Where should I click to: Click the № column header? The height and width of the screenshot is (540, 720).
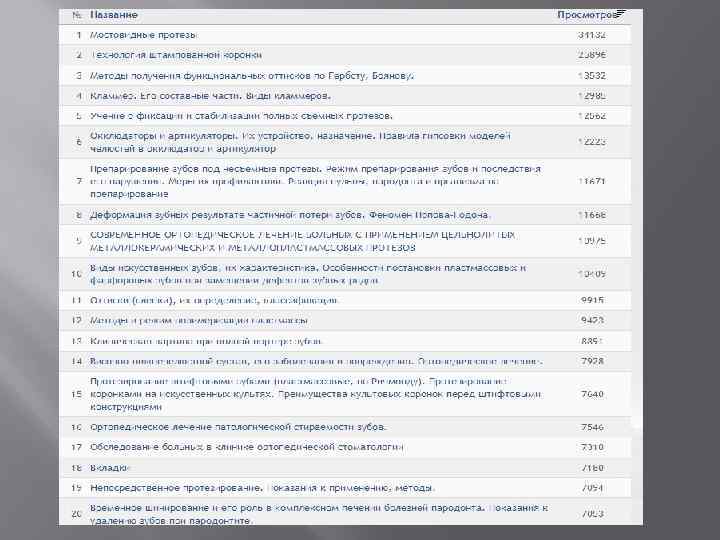tap(77, 15)
